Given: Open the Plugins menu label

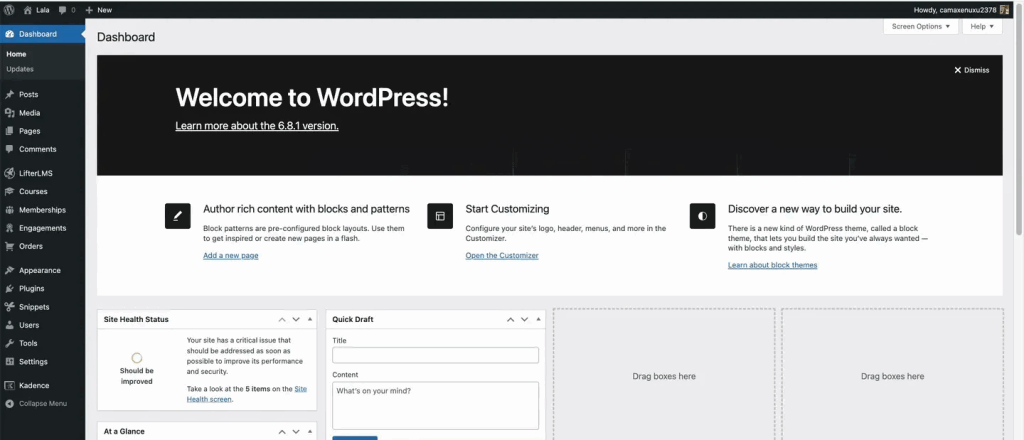Looking at the screenshot, I should (32, 289).
